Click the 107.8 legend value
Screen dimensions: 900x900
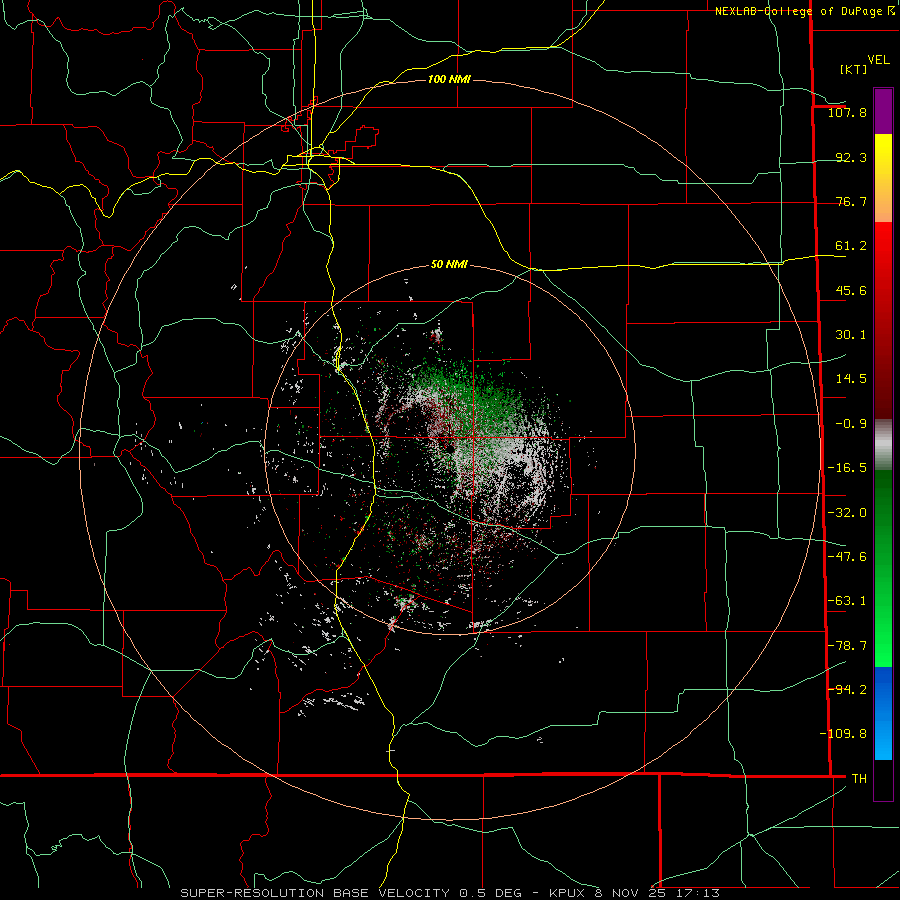point(847,112)
